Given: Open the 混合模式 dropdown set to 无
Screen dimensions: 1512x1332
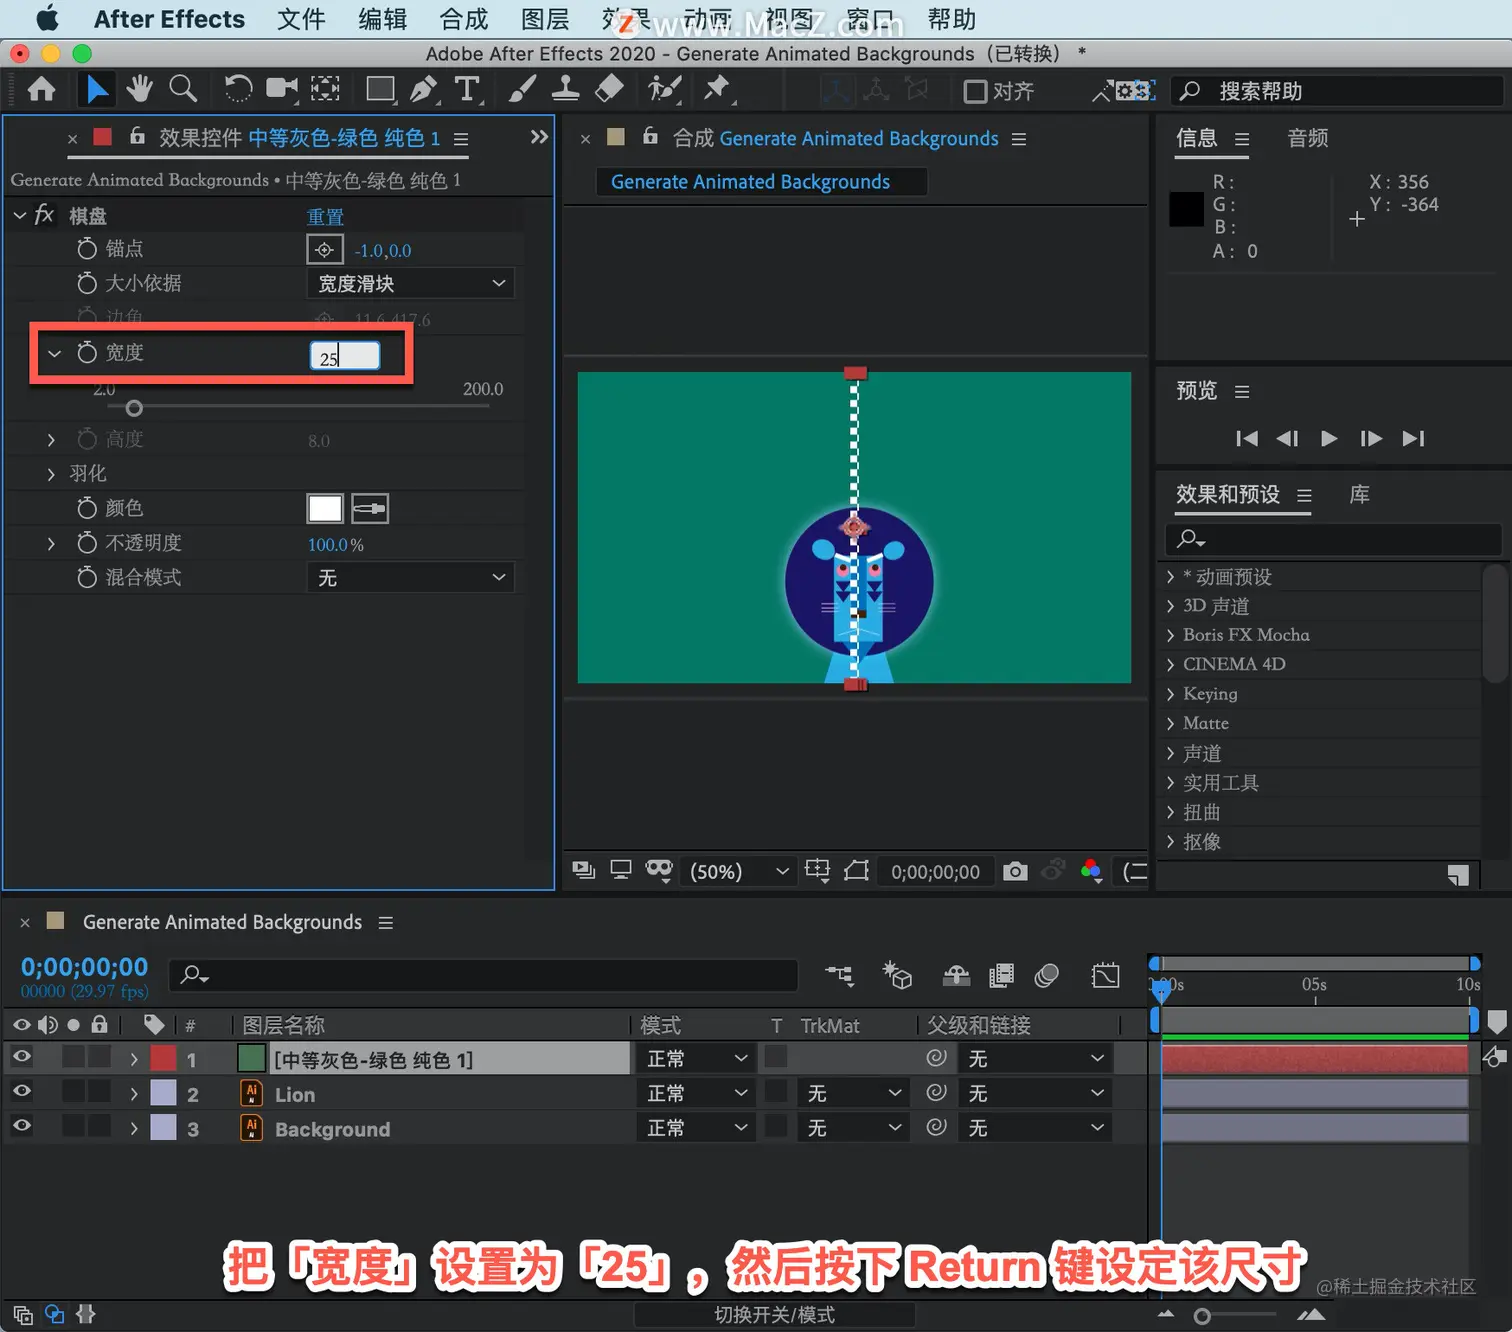Looking at the screenshot, I should pos(410,578).
